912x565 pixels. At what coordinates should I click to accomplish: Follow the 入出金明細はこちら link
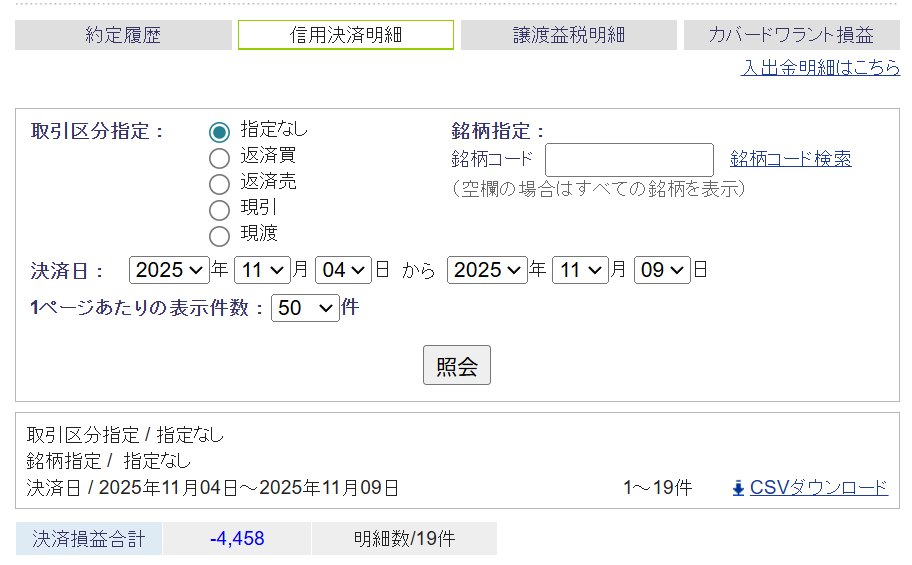819,68
